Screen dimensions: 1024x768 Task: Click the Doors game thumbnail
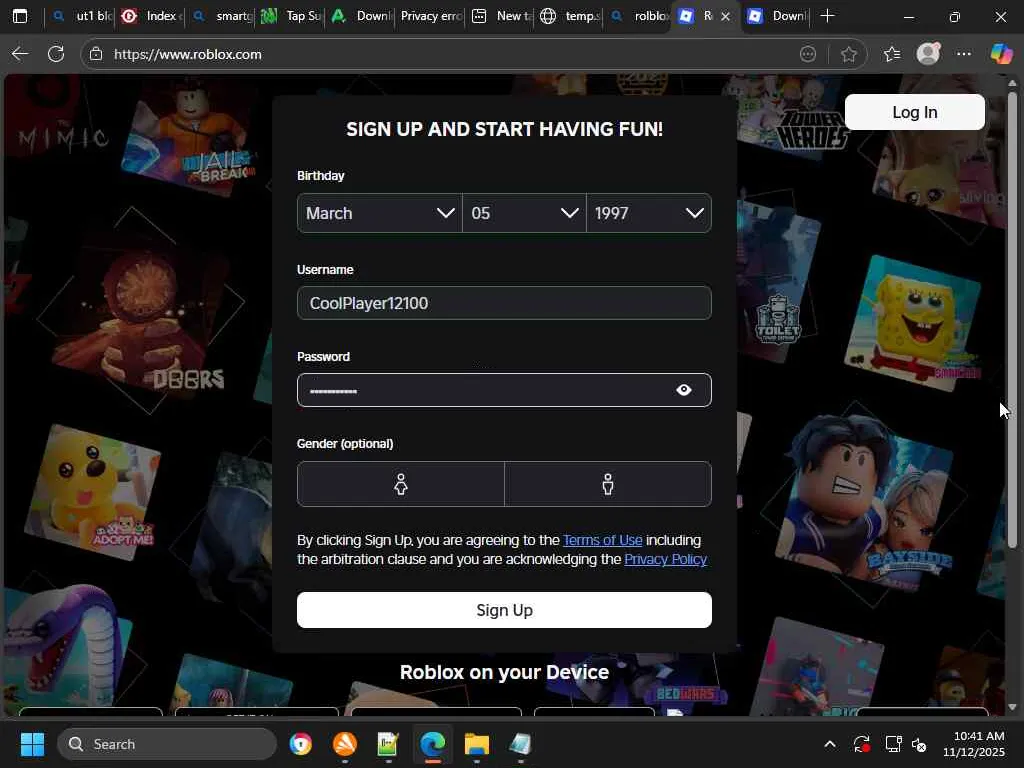(x=140, y=320)
